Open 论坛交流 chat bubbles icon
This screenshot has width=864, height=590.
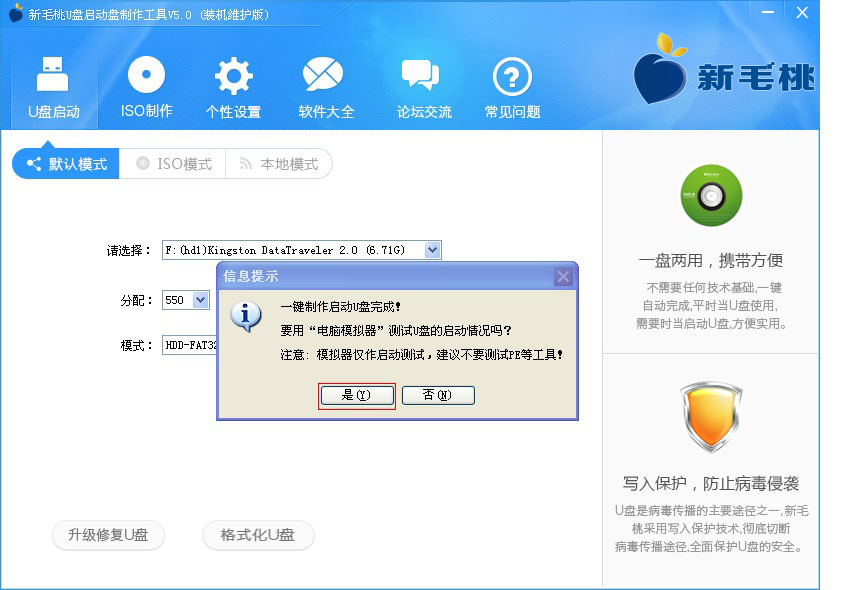pos(420,75)
